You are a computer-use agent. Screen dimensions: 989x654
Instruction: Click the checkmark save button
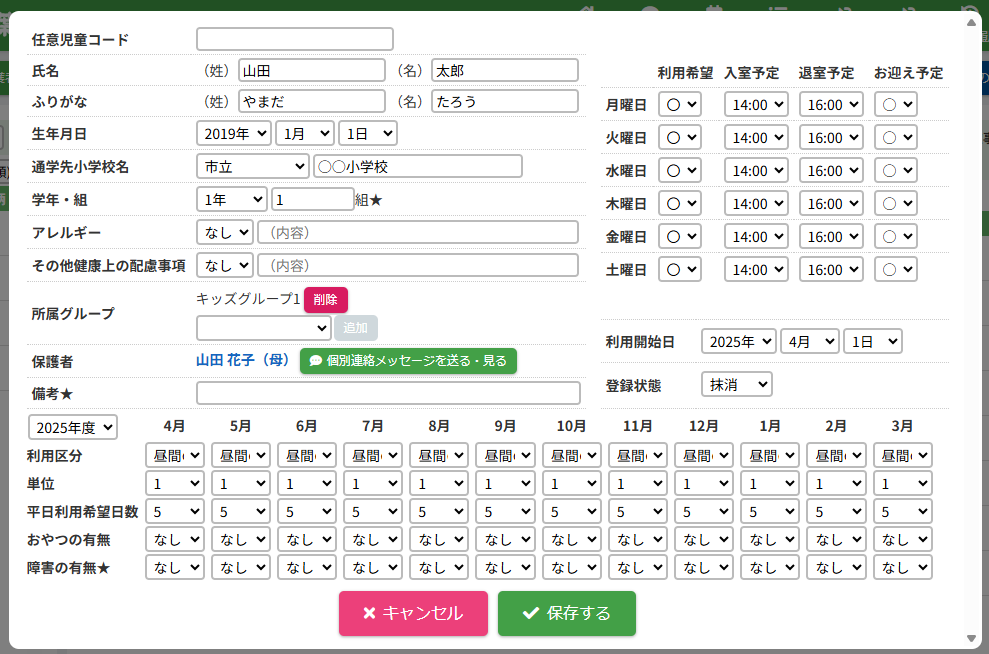[566, 613]
